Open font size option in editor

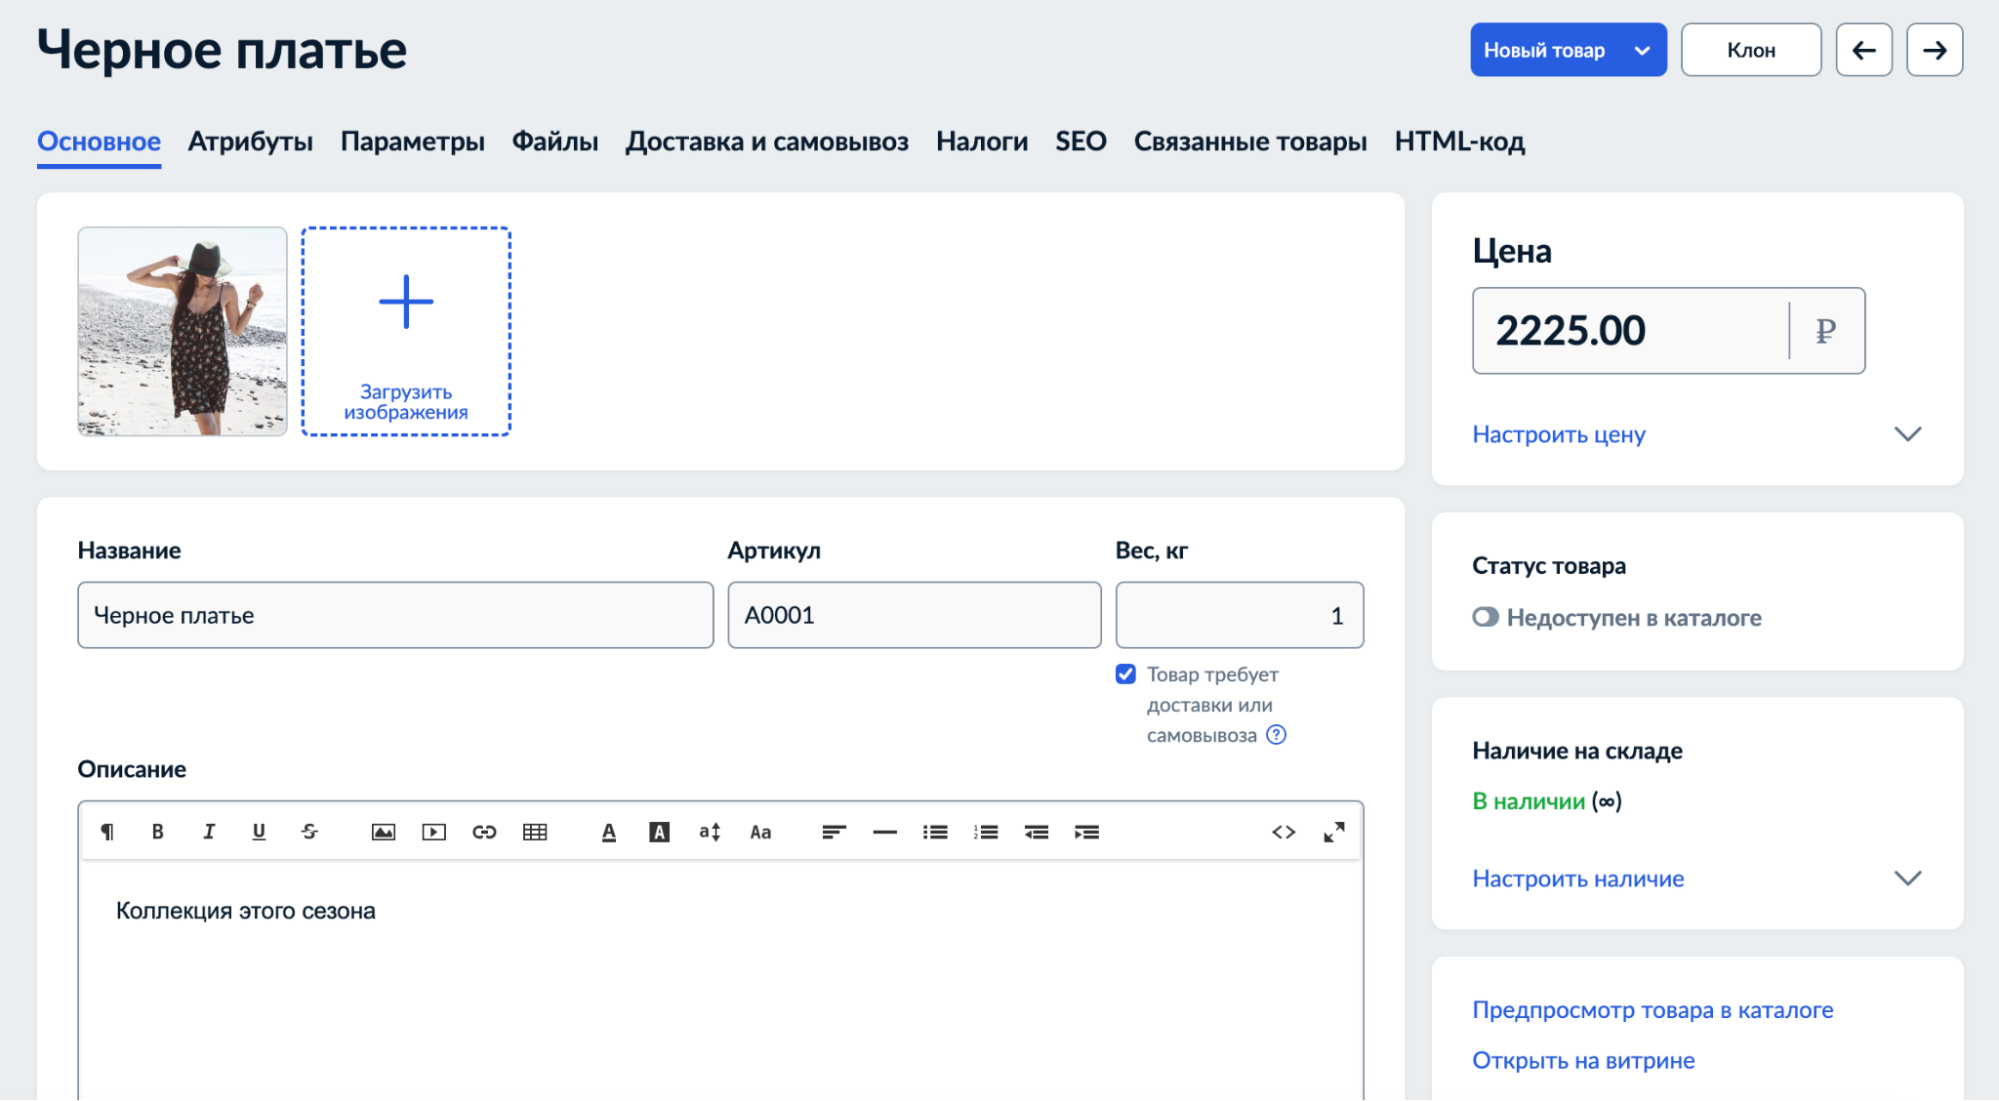point(710,832)
